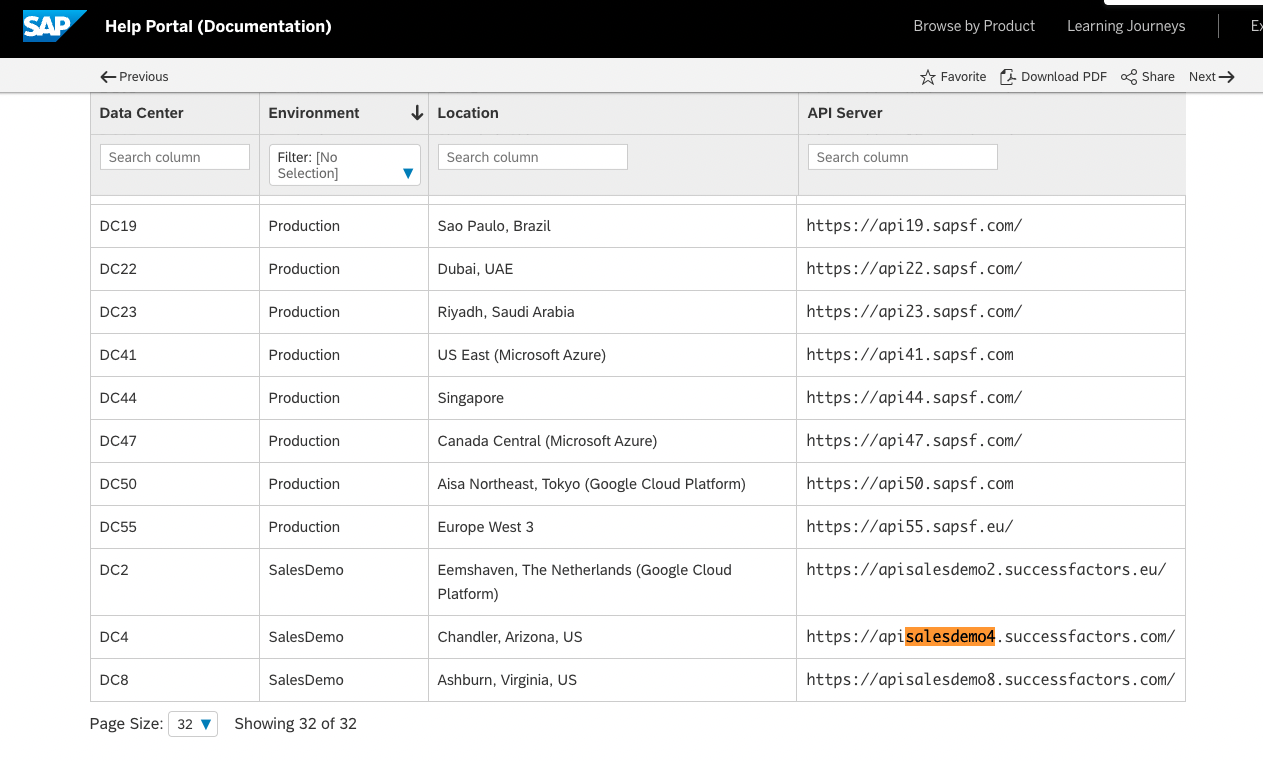Click the Location column header

pyautogui.click(x=468, y=113)
